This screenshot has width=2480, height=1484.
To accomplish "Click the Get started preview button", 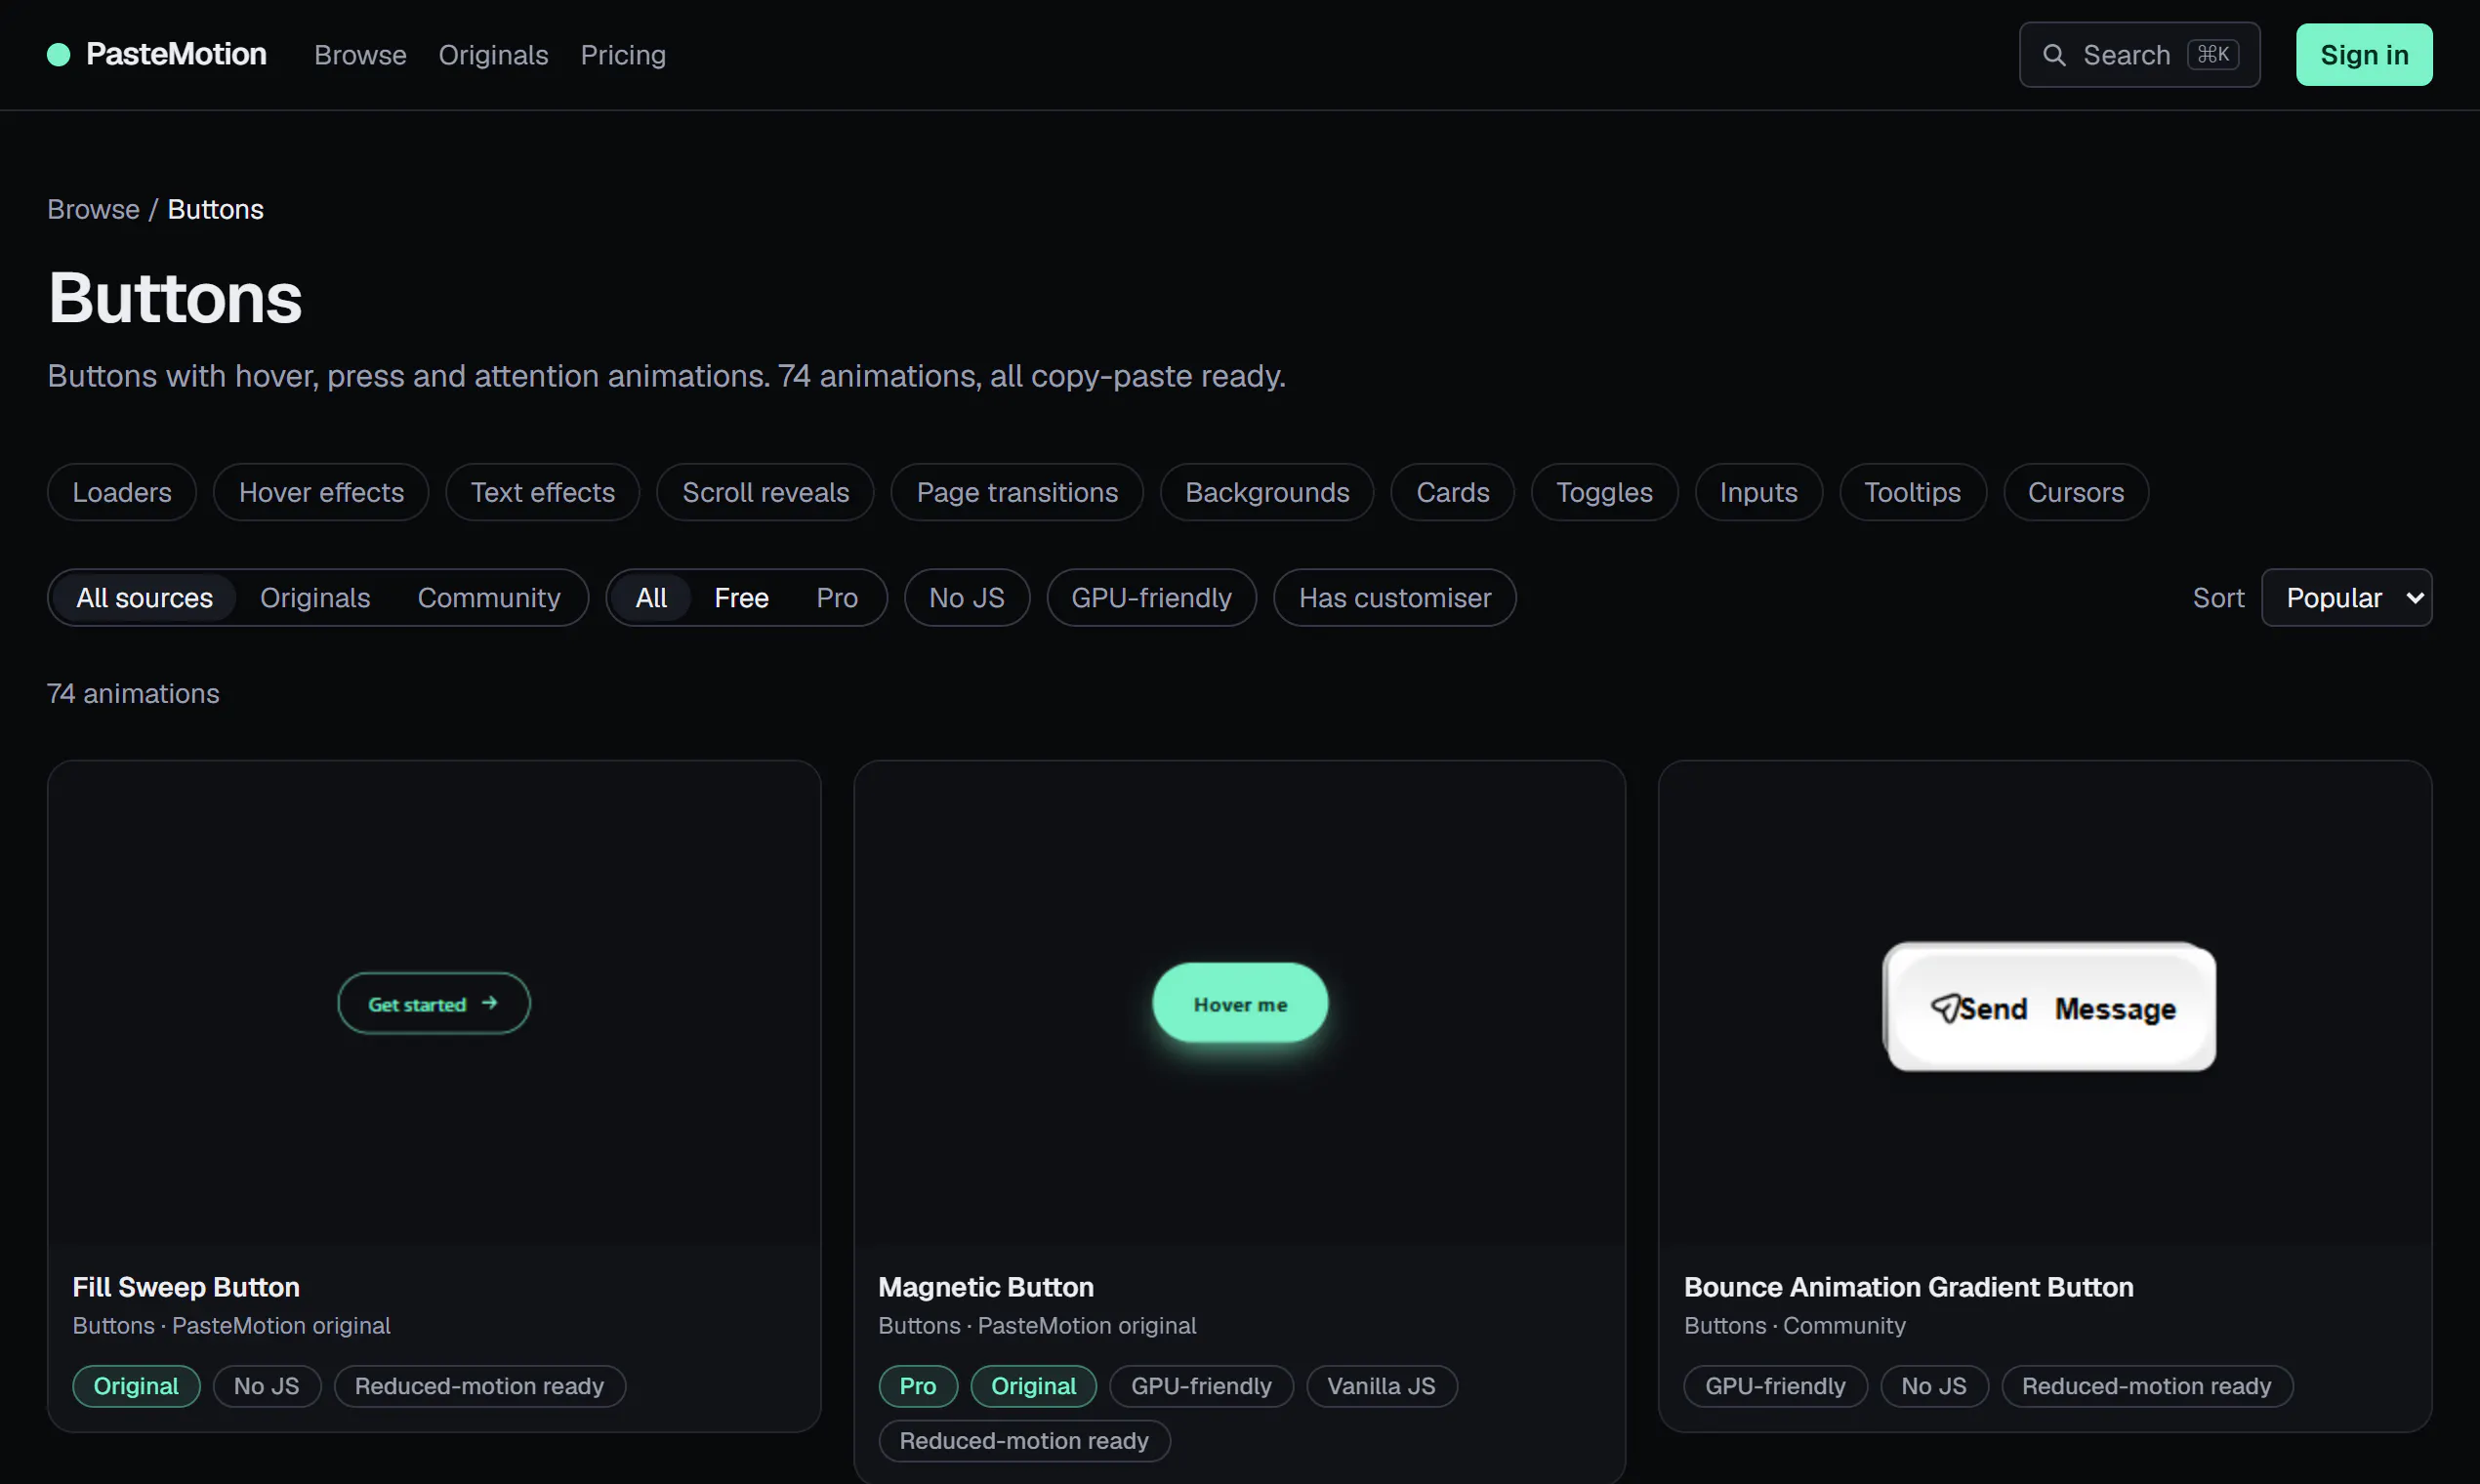I will coord(434,1003).
